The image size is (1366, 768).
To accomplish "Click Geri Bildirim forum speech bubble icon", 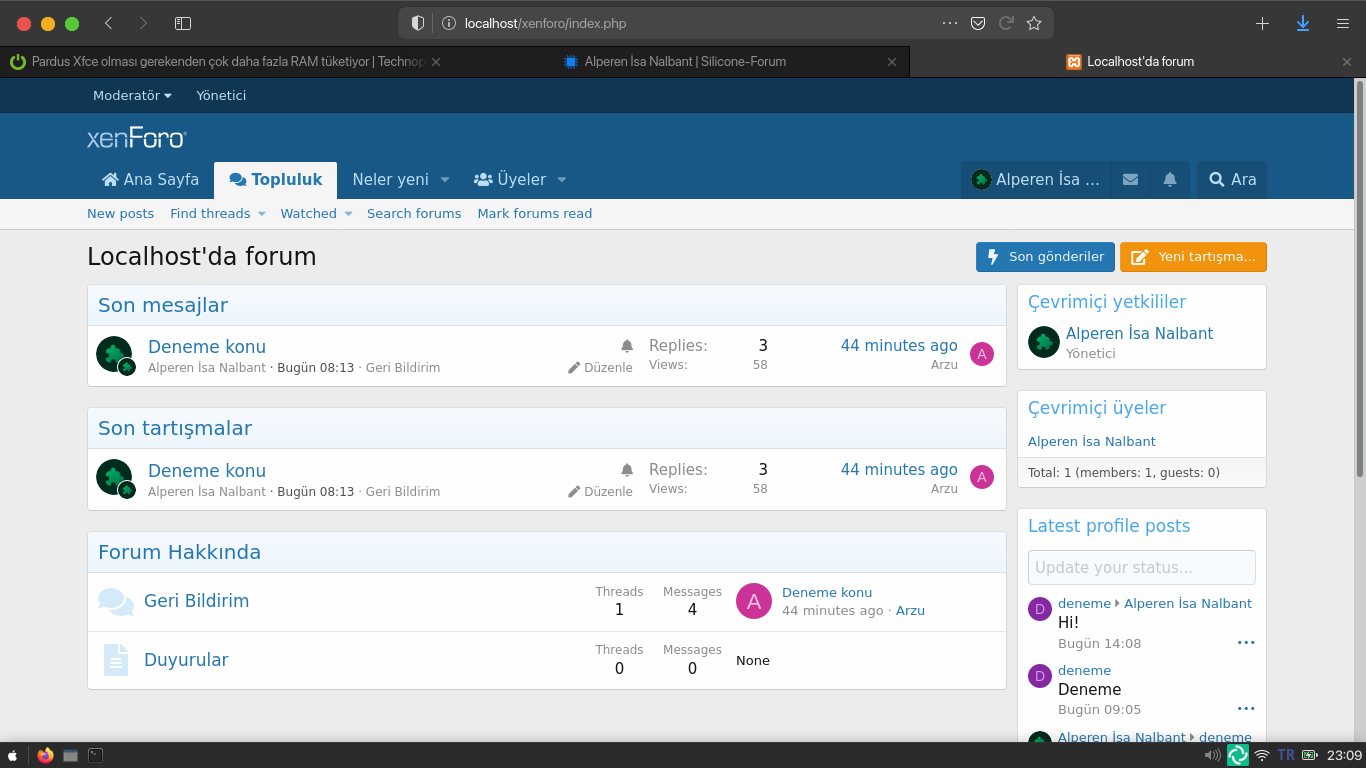I will pos(116,602).
